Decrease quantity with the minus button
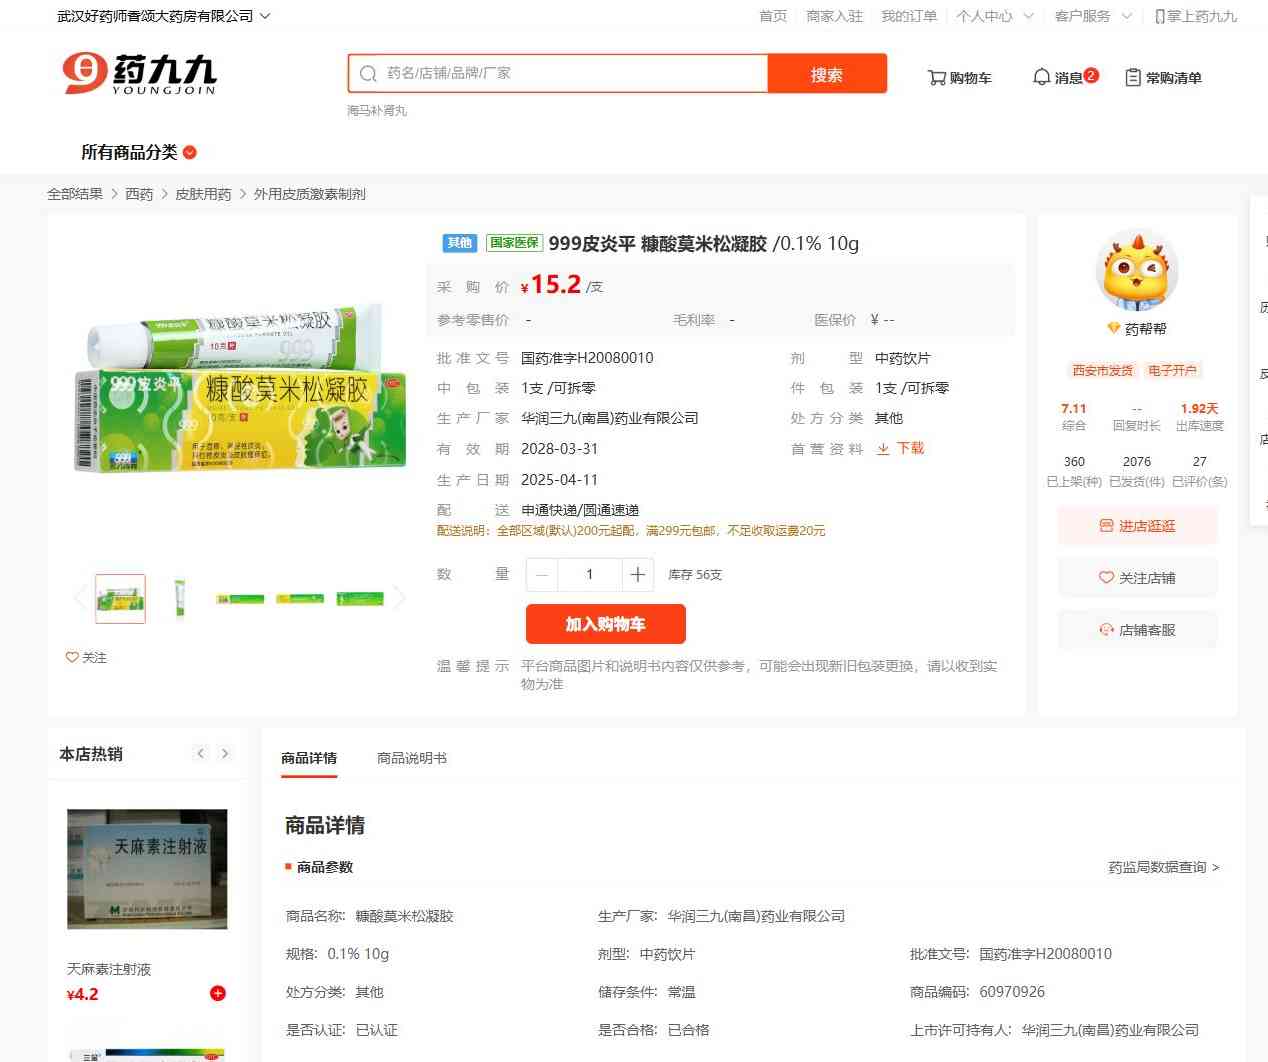 [x=542, y=574]
